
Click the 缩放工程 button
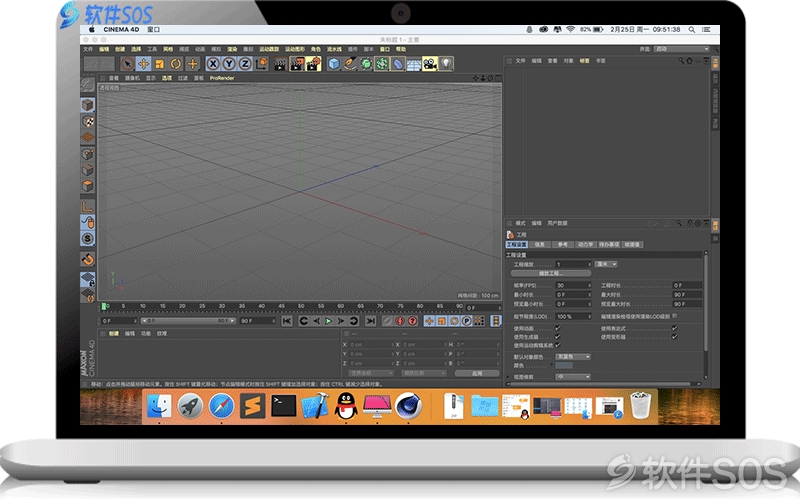click(x=551, y=273)
